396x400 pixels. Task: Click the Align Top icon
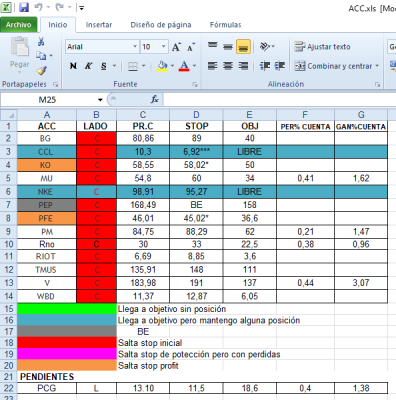click(x=213, y=45)
